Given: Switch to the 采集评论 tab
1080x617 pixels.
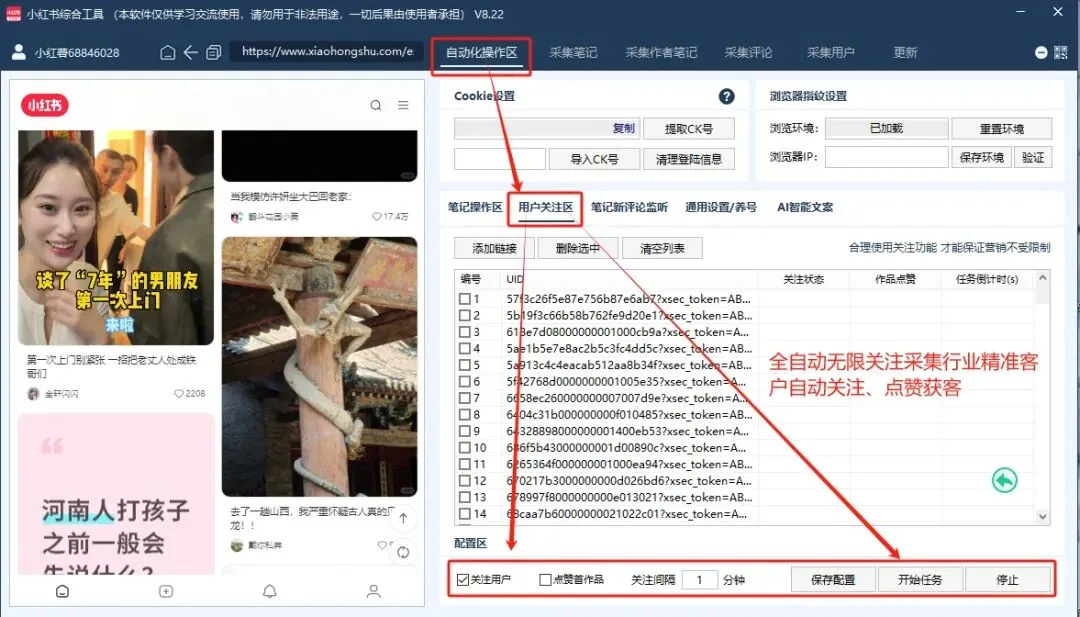Looking at the screenshot, I should click(748, 51).
